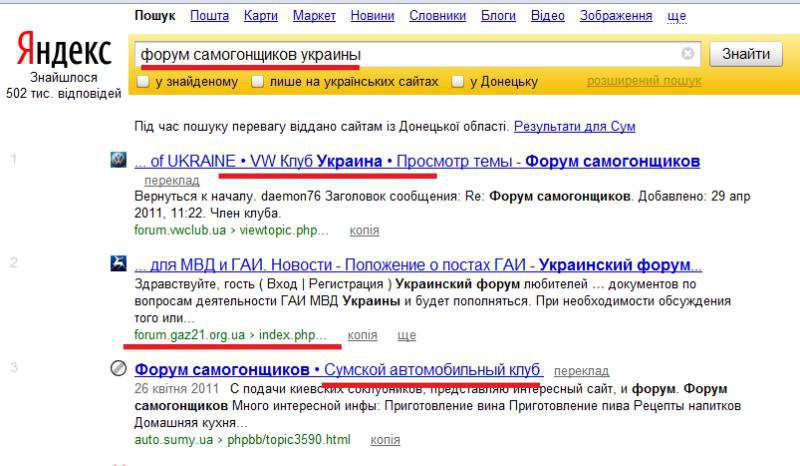800x466 pixels.
Task: Click the VW club favicon in result 1
Action: point(118,160)
